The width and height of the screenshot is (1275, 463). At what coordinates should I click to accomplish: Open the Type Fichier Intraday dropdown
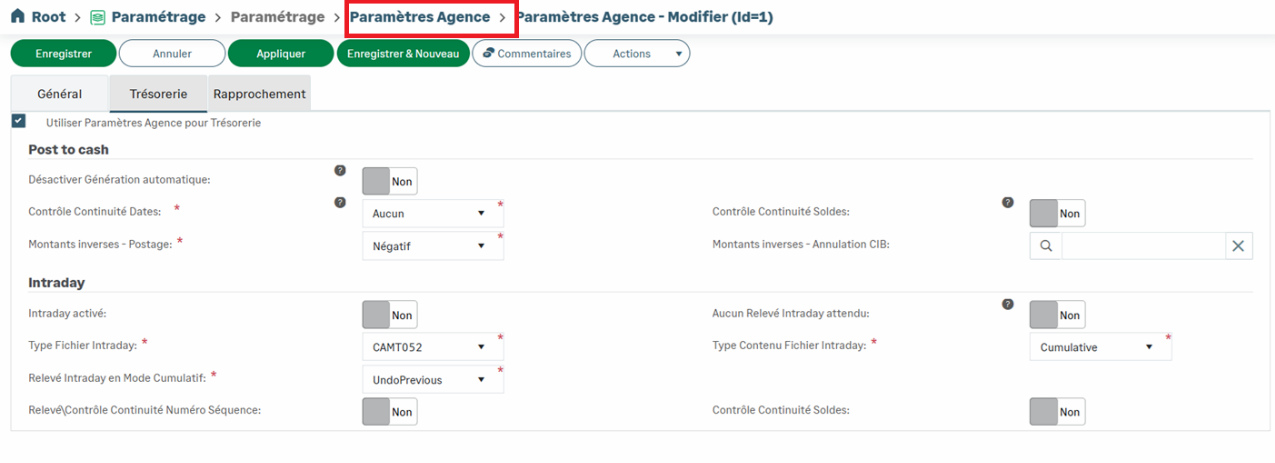[x=432, y=347]
